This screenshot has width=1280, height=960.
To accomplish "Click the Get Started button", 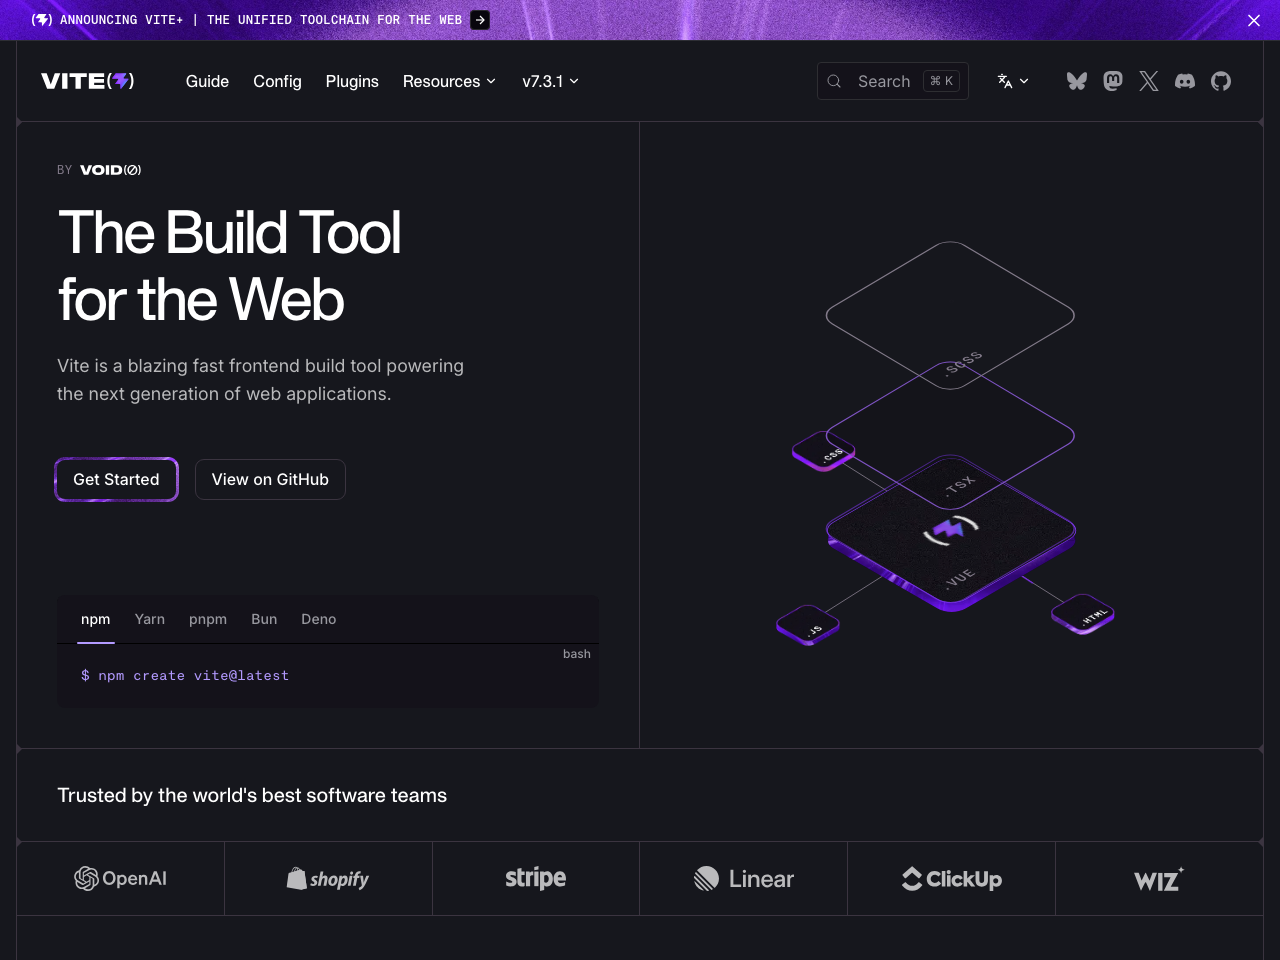I will coord(116,479).
